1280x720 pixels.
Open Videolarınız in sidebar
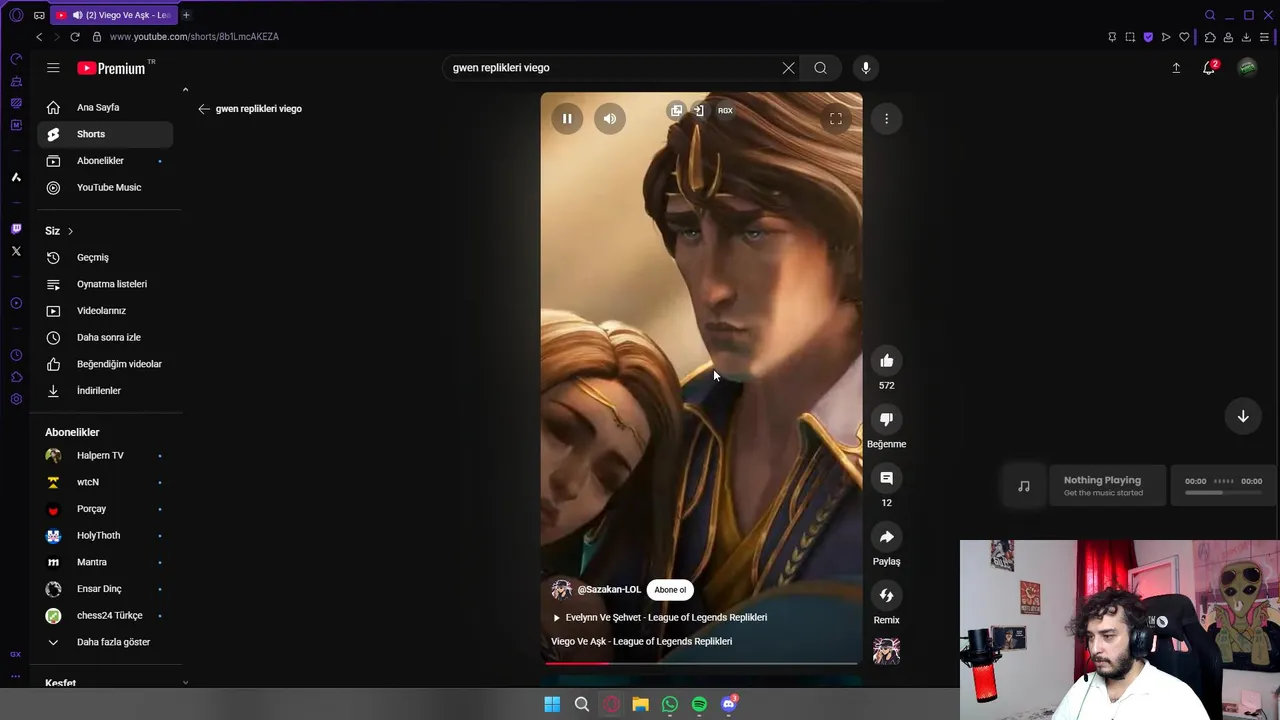(x=105, y=311)
